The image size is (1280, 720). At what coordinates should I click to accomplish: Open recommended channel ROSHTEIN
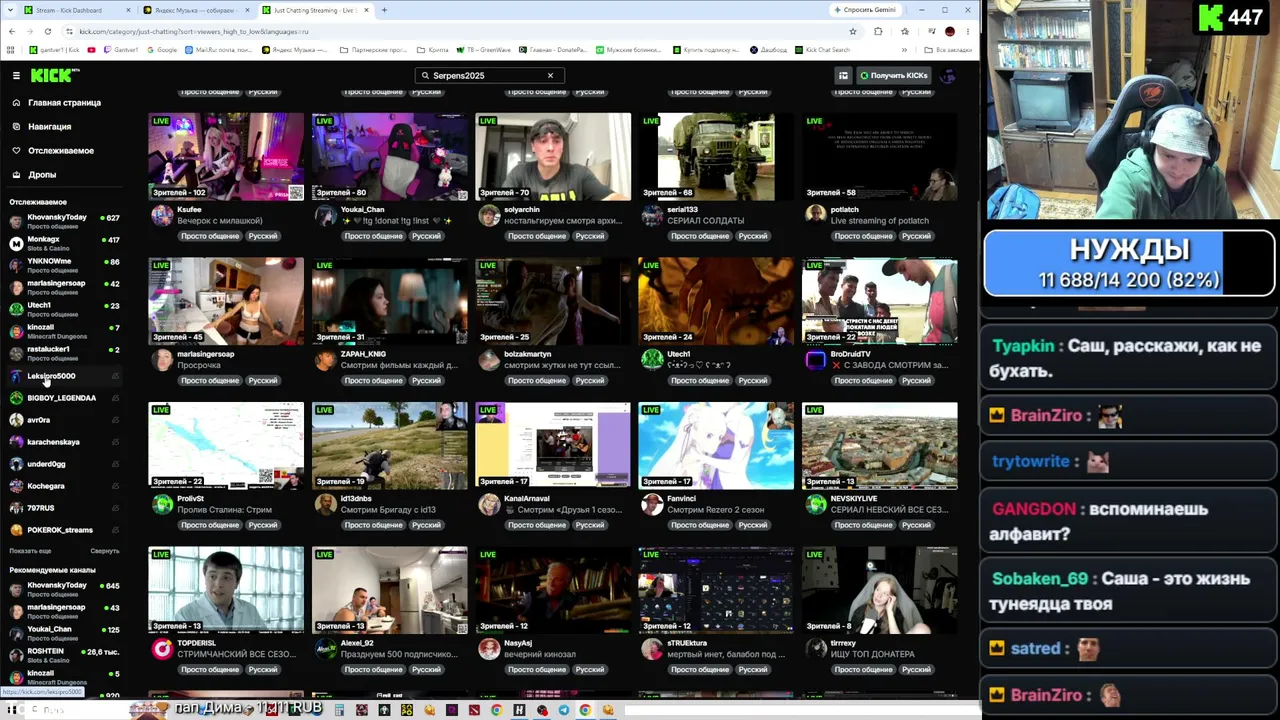(64, 655)
